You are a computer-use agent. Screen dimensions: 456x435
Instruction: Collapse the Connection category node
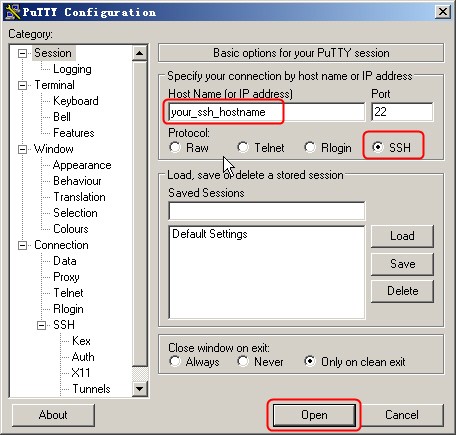click(22, 246)
